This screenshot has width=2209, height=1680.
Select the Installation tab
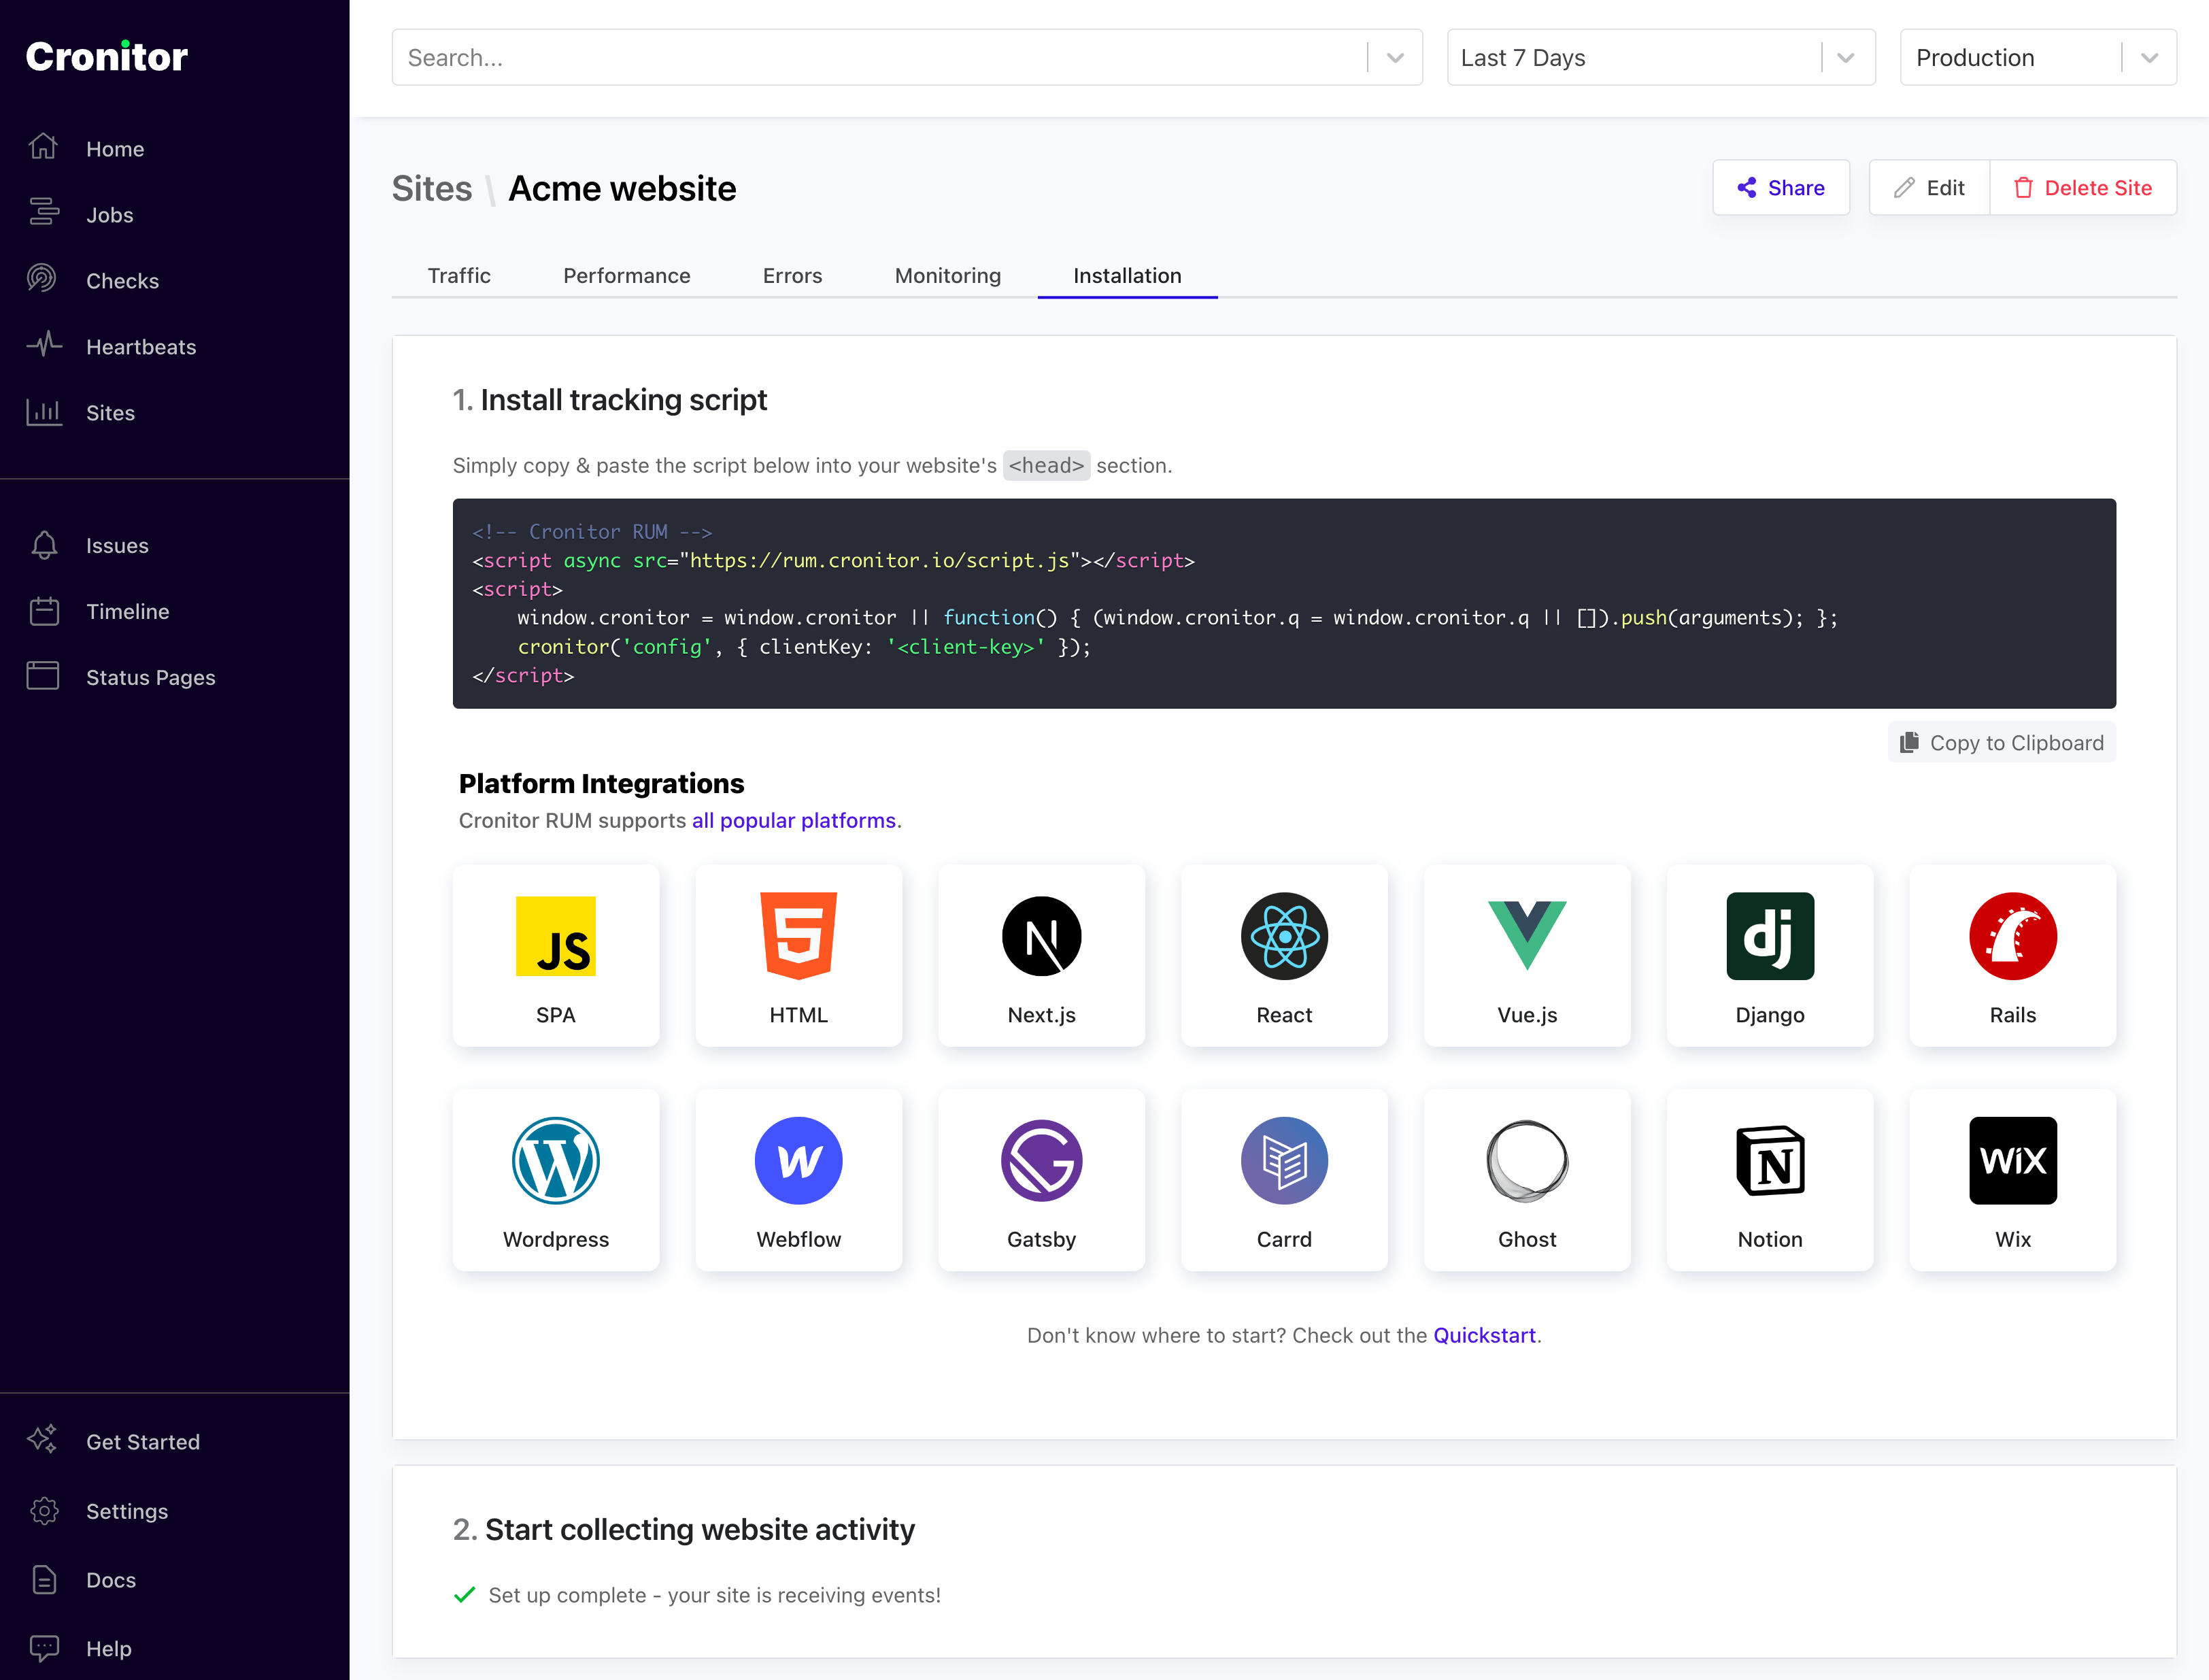1127,276
